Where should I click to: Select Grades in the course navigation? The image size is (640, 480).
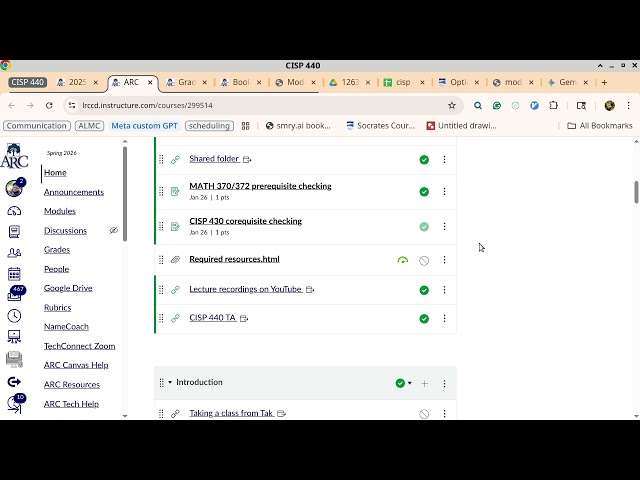57,250
